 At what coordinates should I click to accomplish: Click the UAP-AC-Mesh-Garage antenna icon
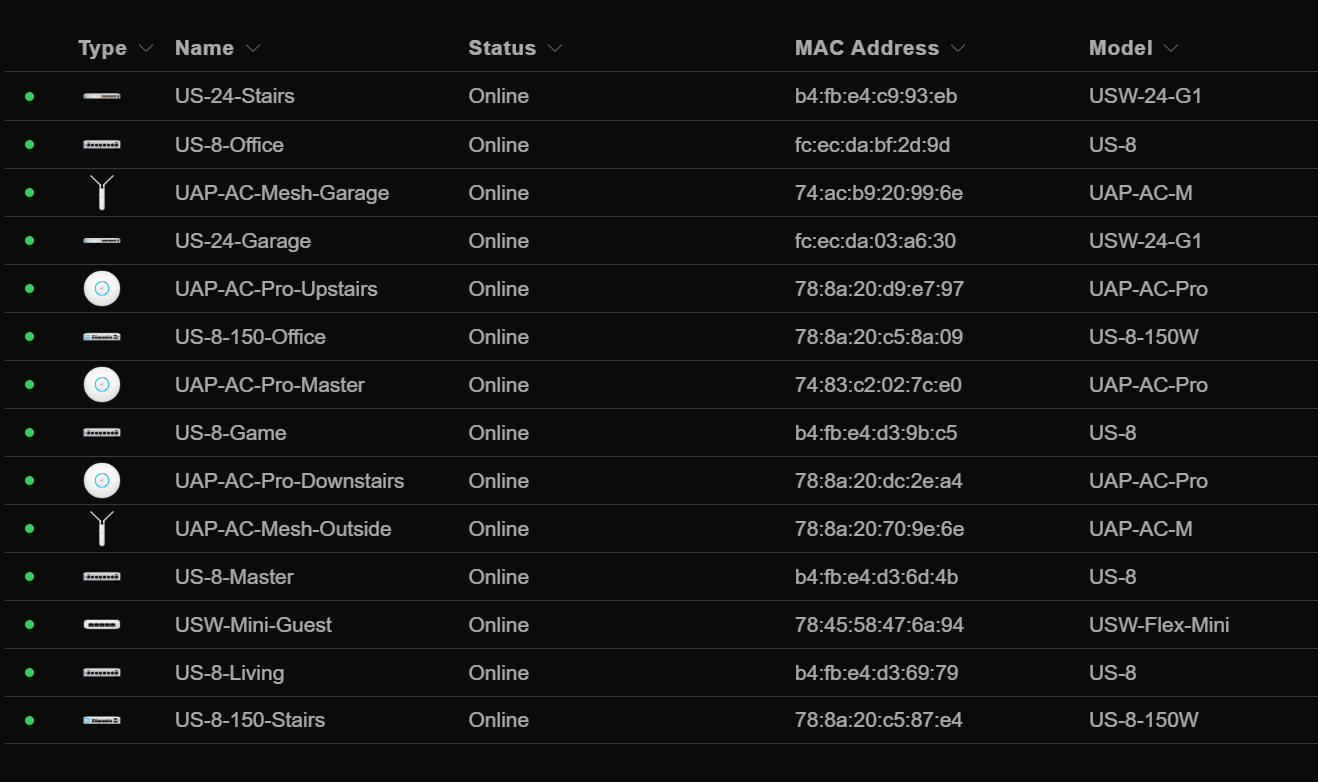pos(101,192)
